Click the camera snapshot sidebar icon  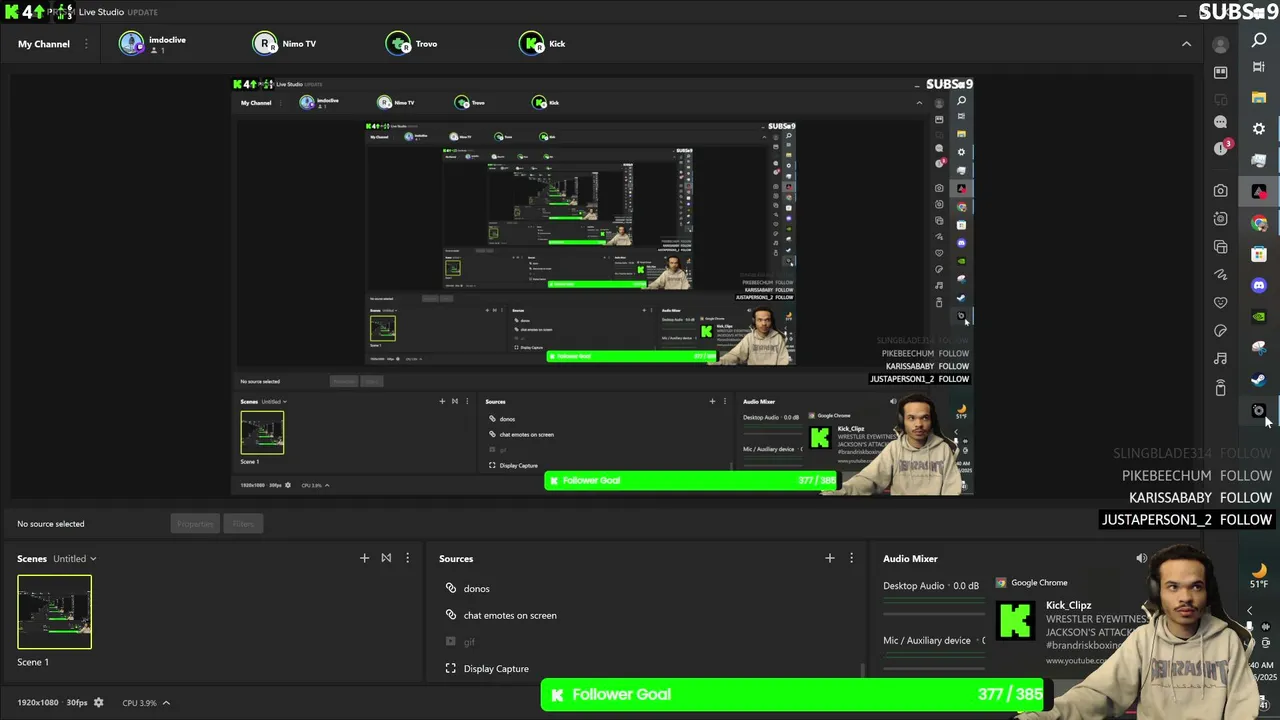[x=1220, y=190]
